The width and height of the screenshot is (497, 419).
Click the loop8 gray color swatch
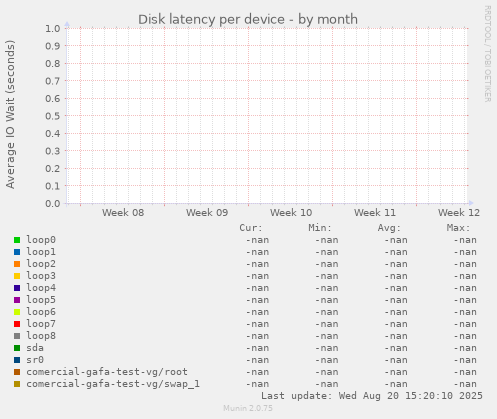click(17, 336)
